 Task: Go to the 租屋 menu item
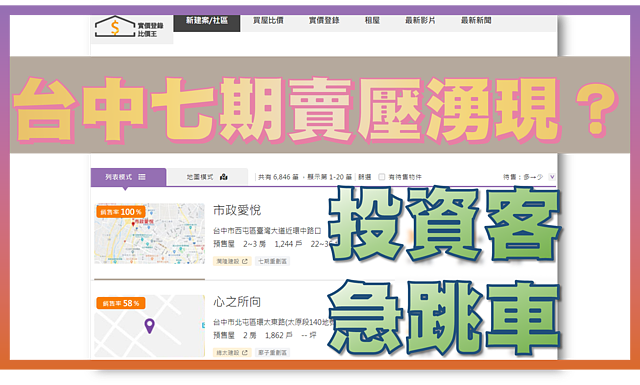tap(372, 20)
